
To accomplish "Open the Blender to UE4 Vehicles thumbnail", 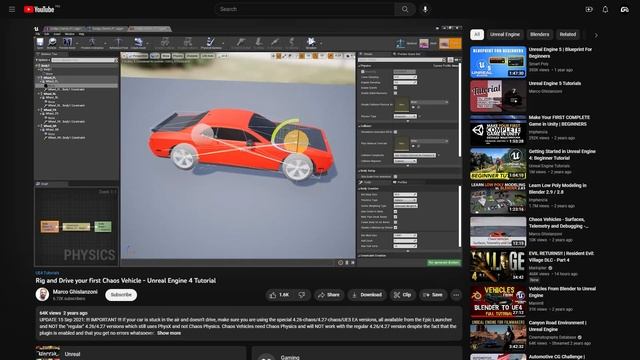I will tap(498, 301).
